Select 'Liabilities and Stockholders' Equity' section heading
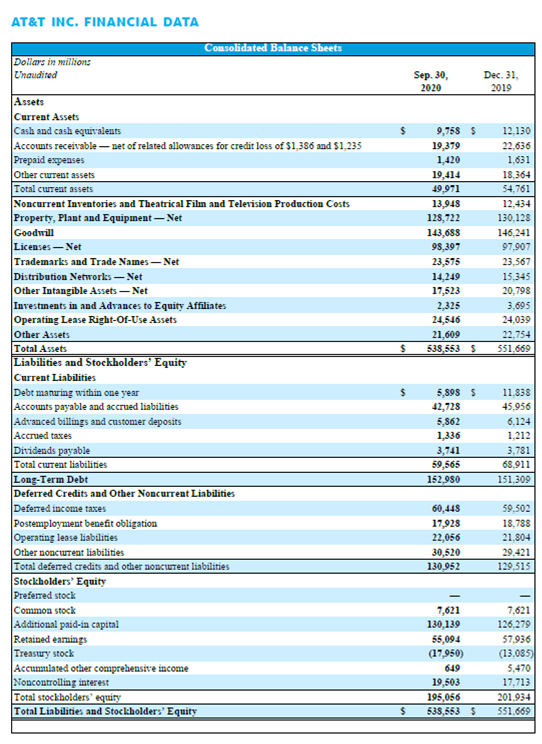Image resolution: width=542 pixels, height=744 pixels. click(100, 363)
